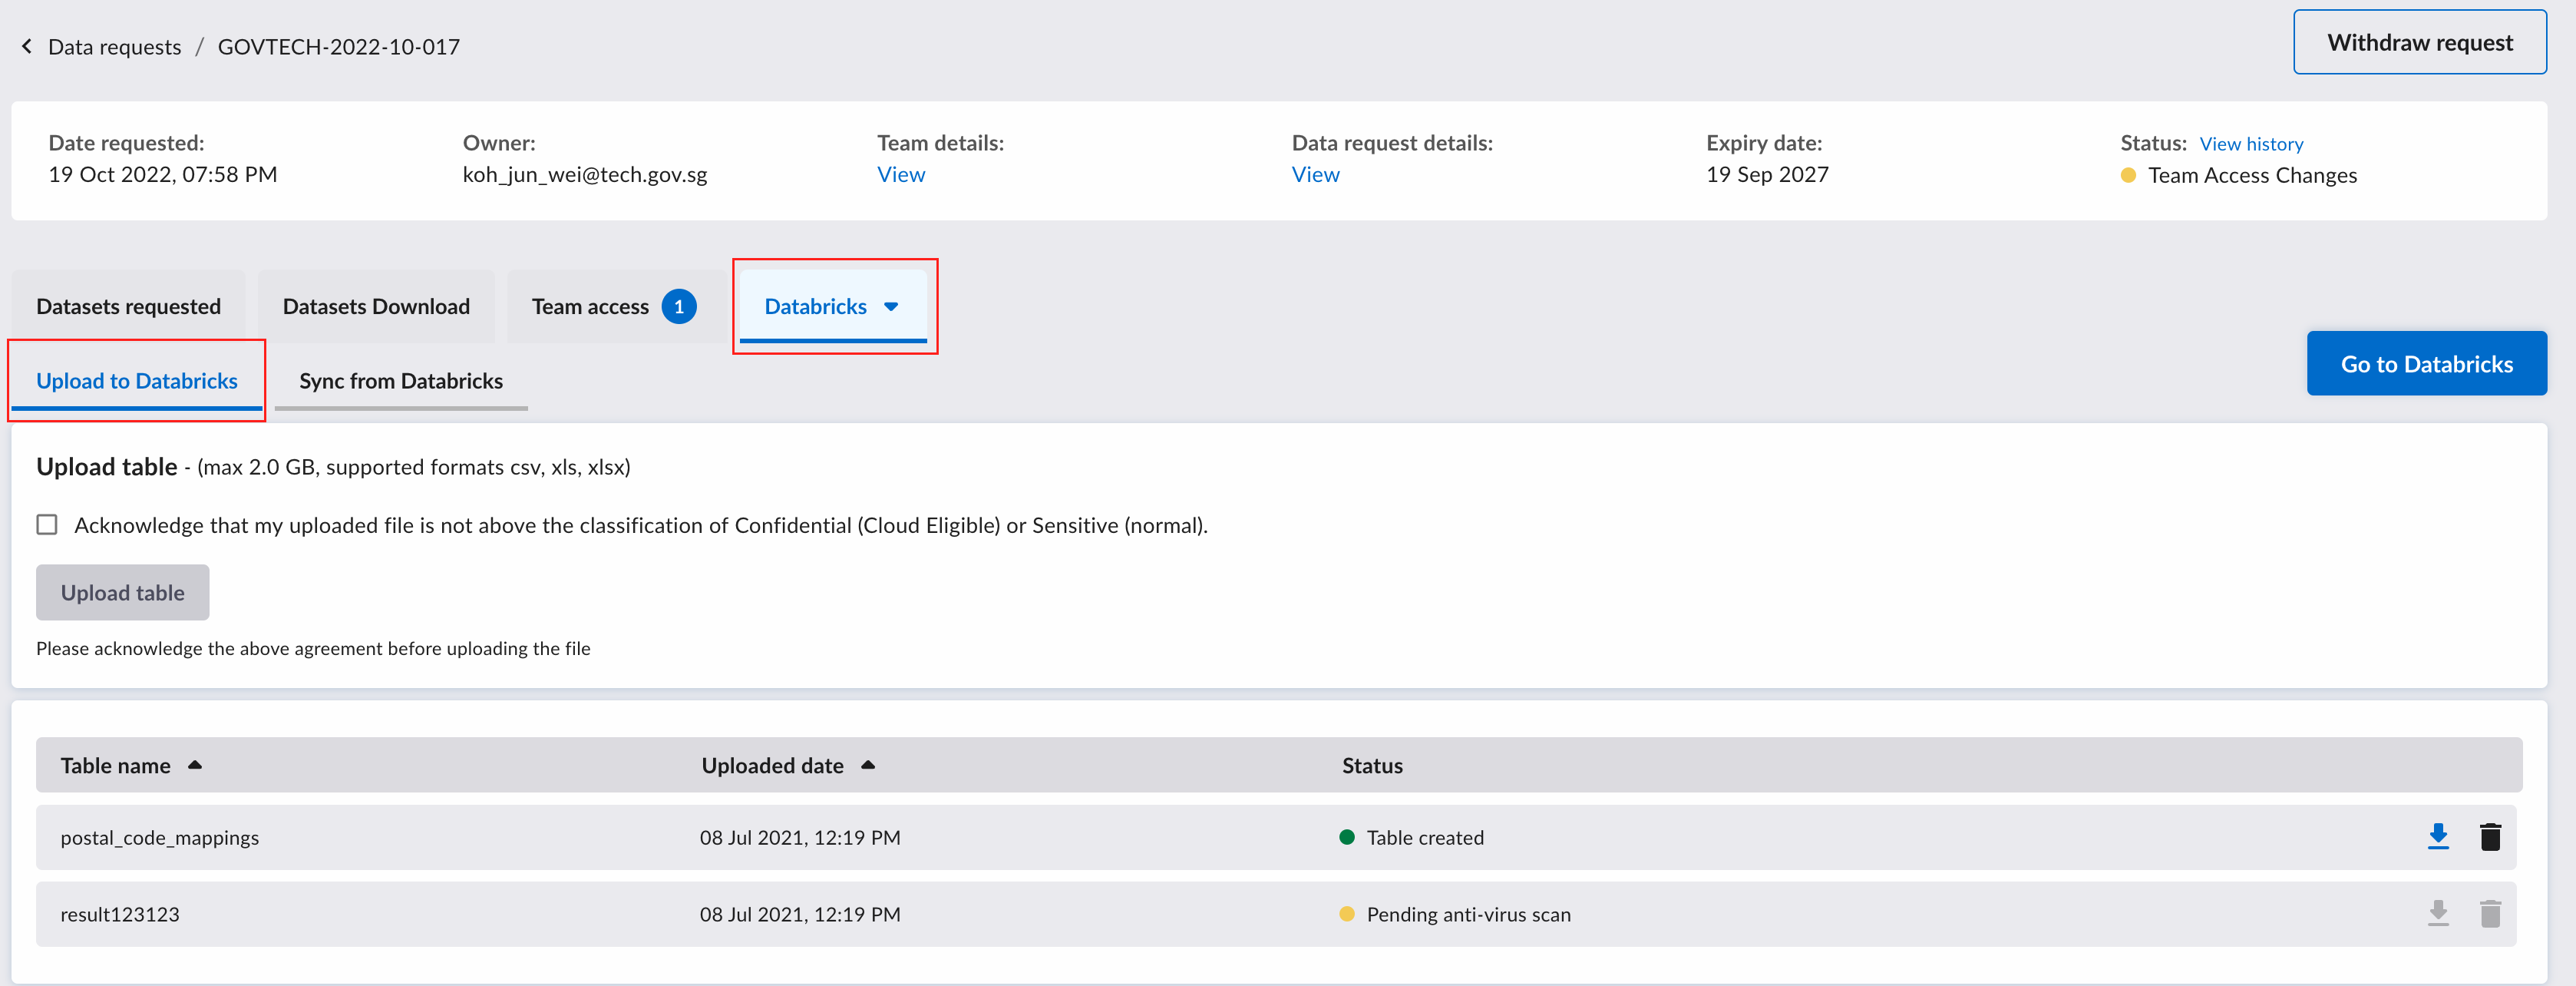Go back to Data requests breadcrumb
The width and height of the screenshot is (2576, 986).
[115, 47]
